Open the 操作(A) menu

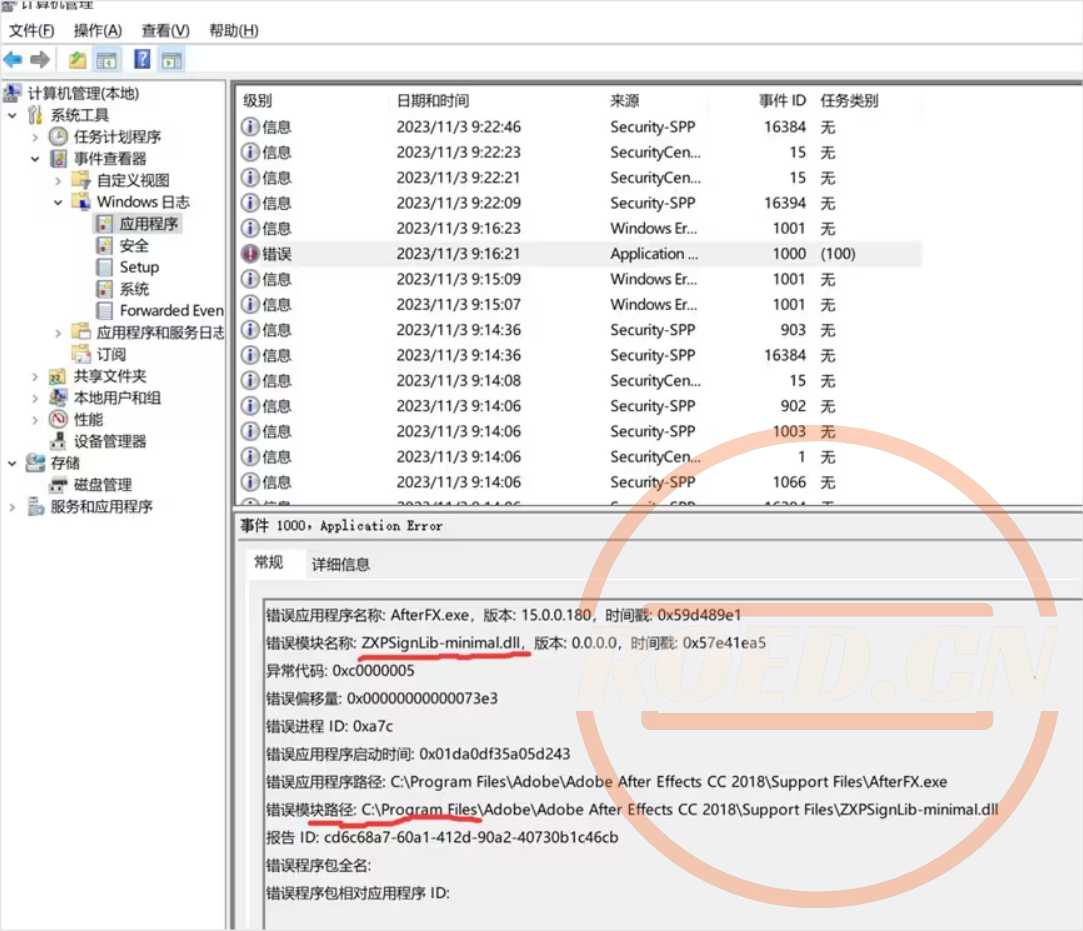point(98,31)
